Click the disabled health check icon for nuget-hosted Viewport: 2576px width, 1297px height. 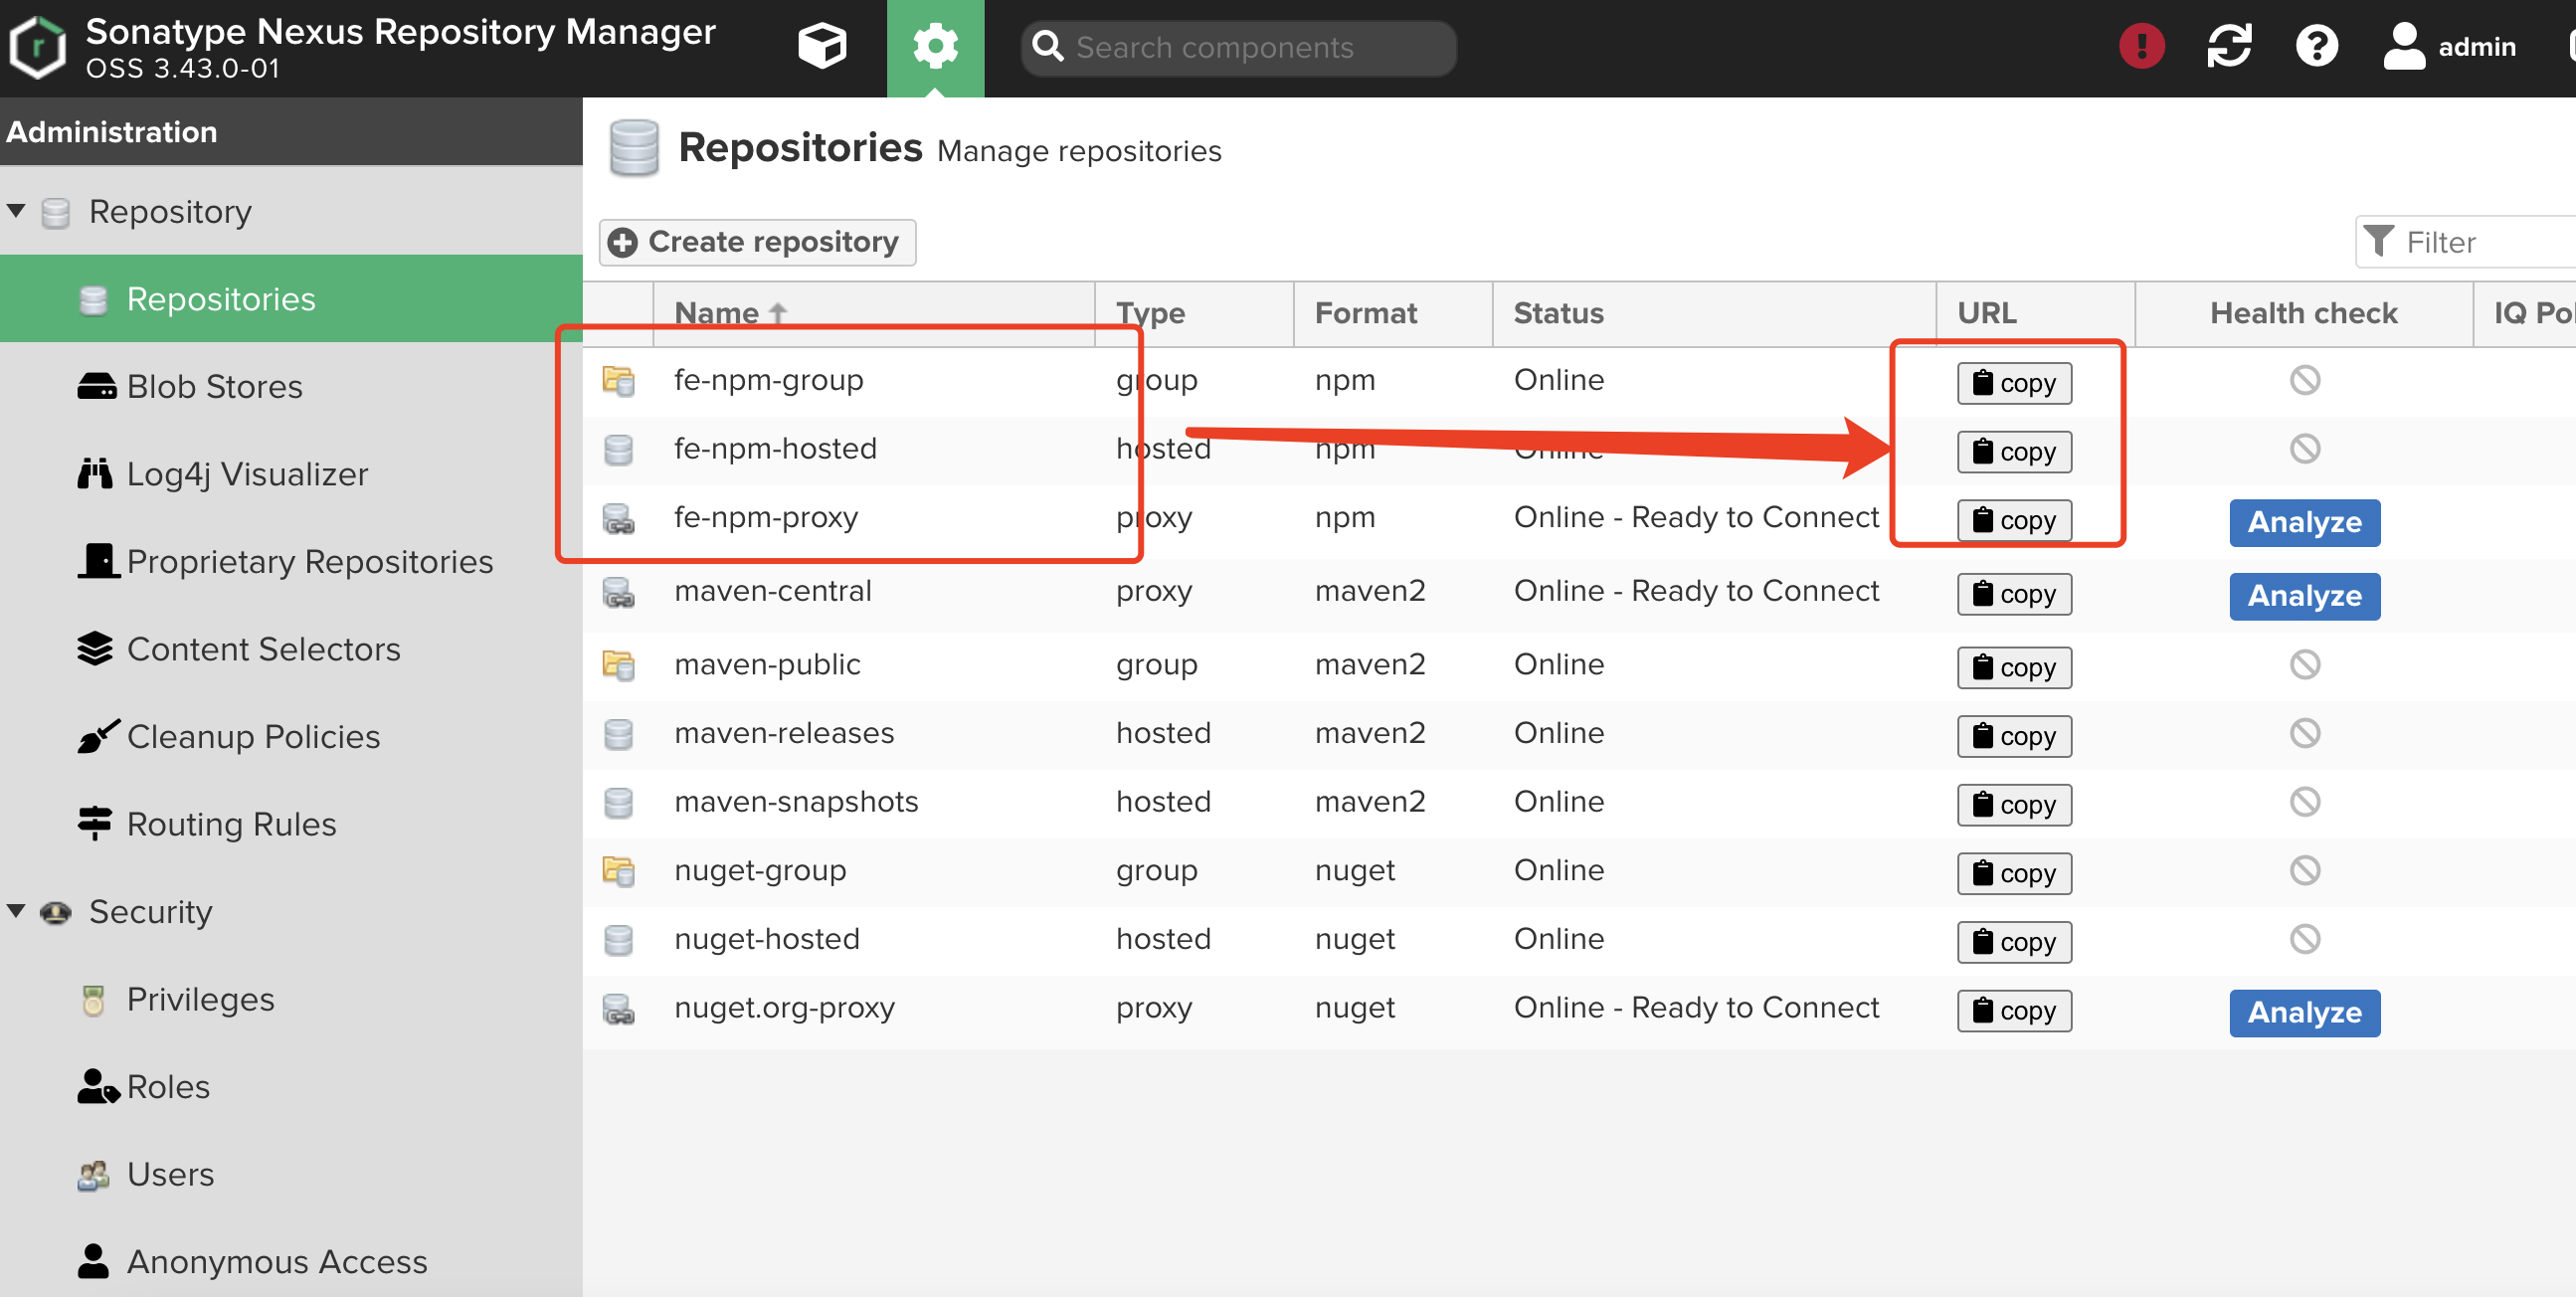[2304, 939]
